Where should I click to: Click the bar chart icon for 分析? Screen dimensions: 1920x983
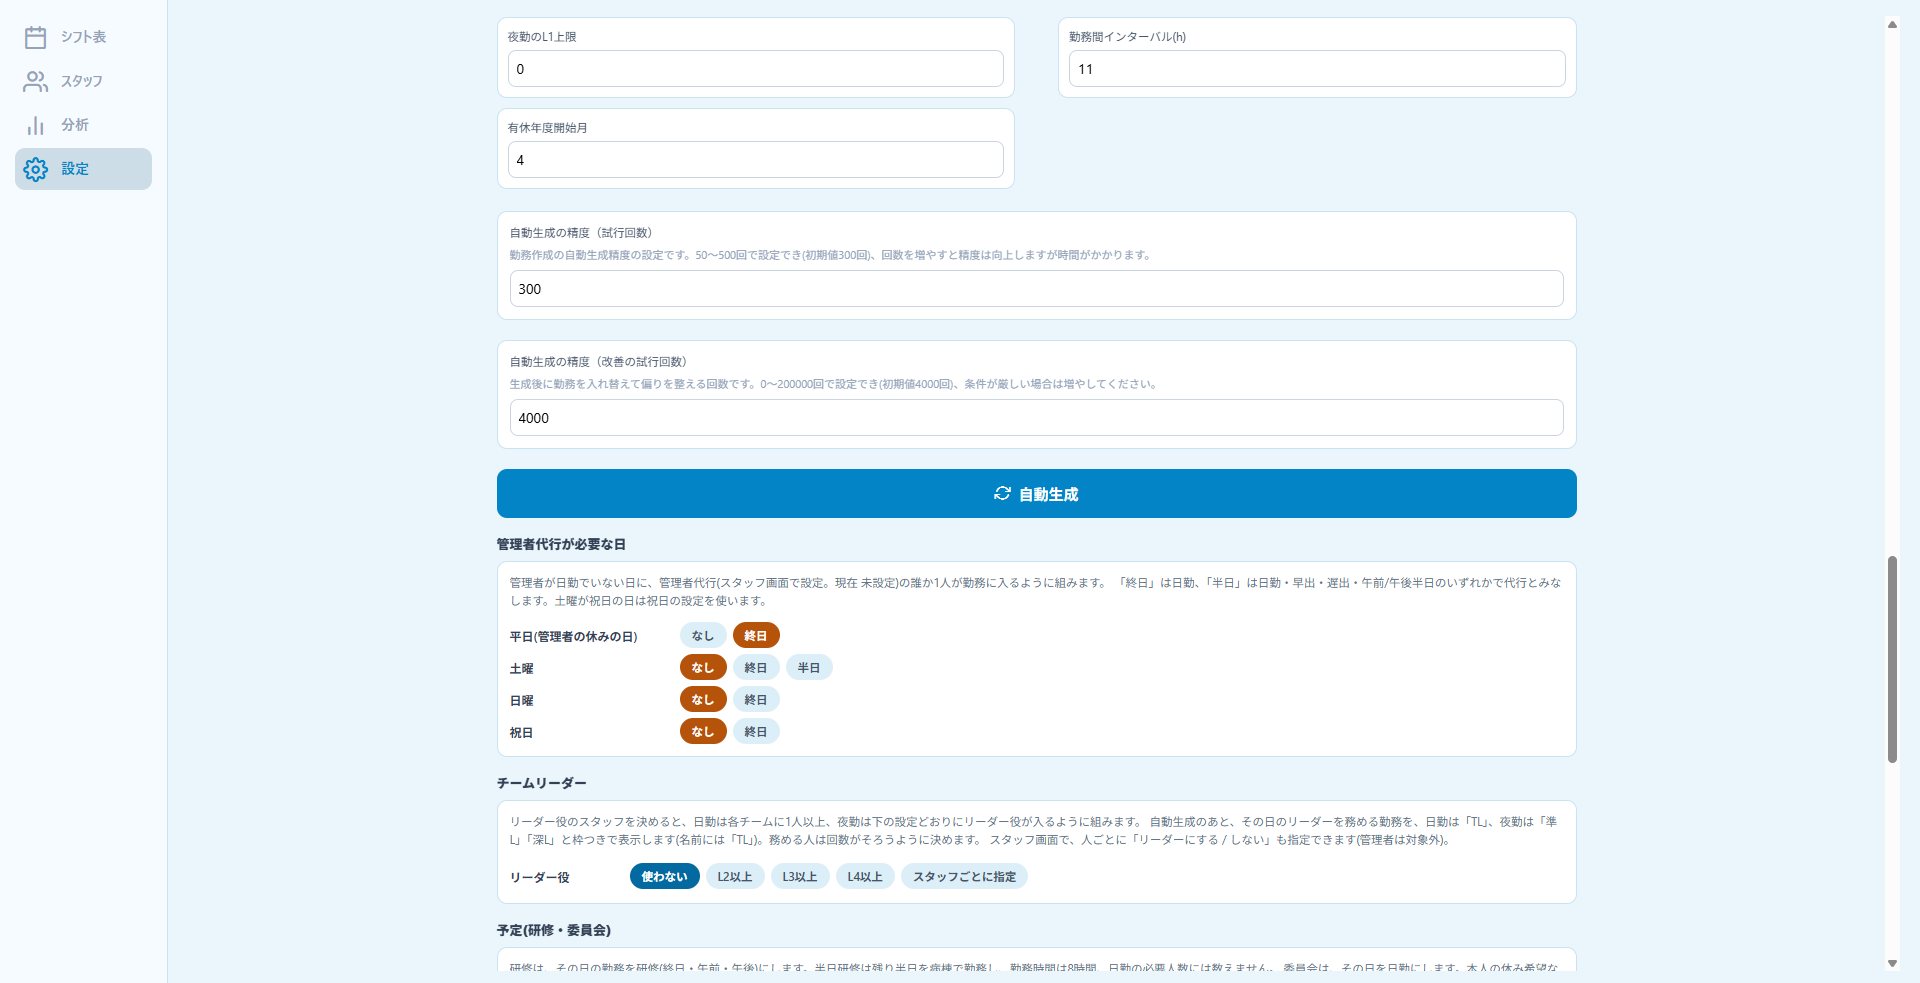click(x=36, y=125)
